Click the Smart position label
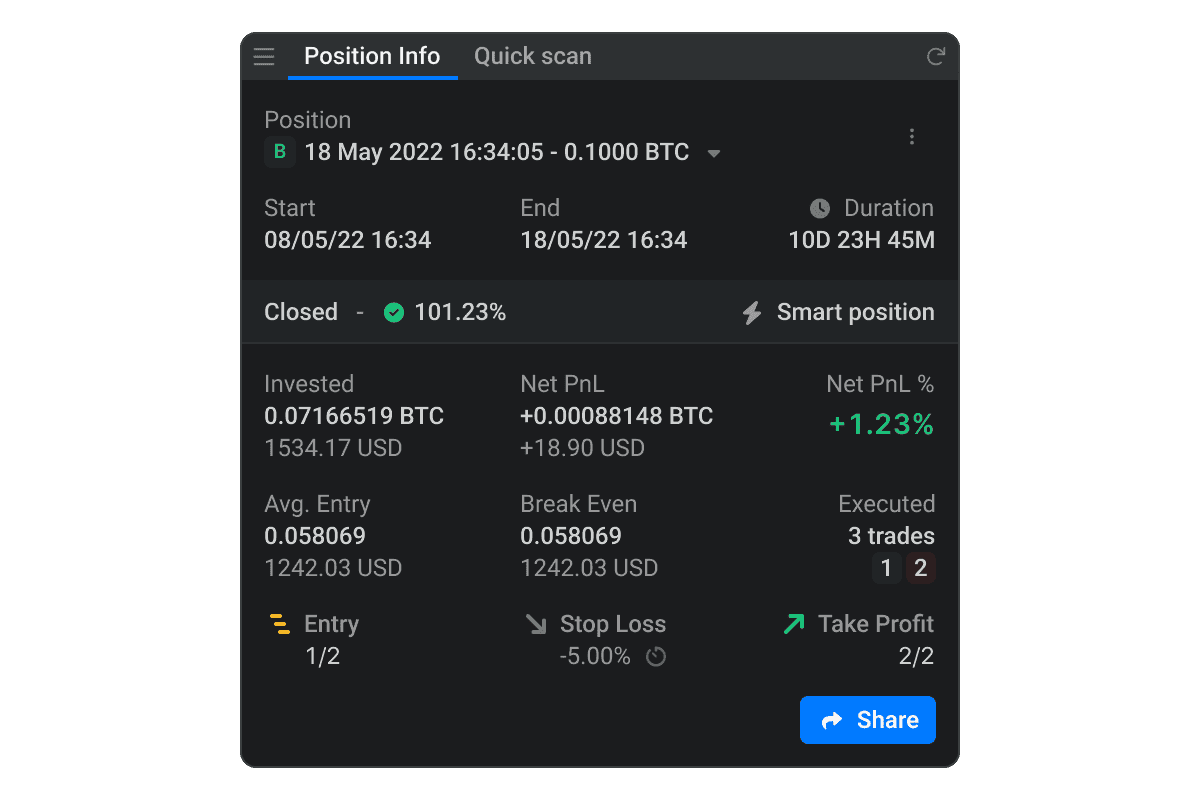 coord(855,312)
